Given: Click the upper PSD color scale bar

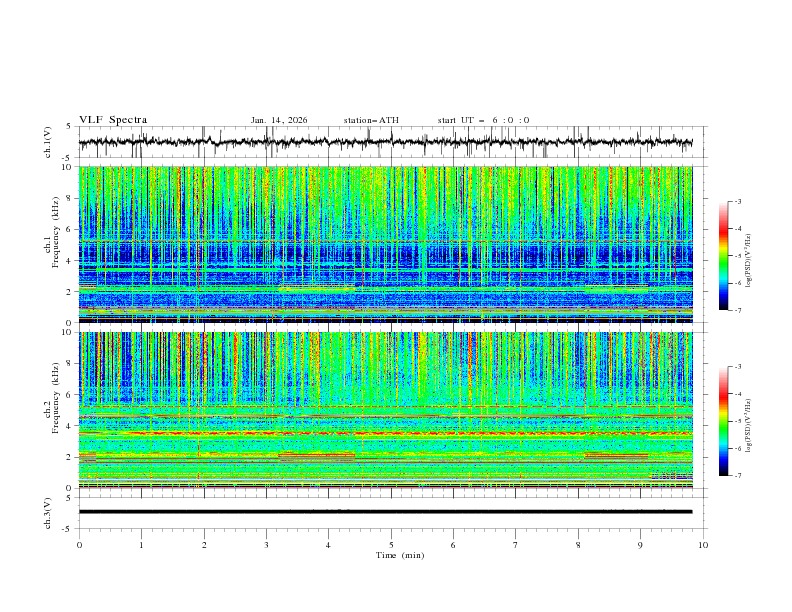Looking at the screenshot, I should pos(723,256).
